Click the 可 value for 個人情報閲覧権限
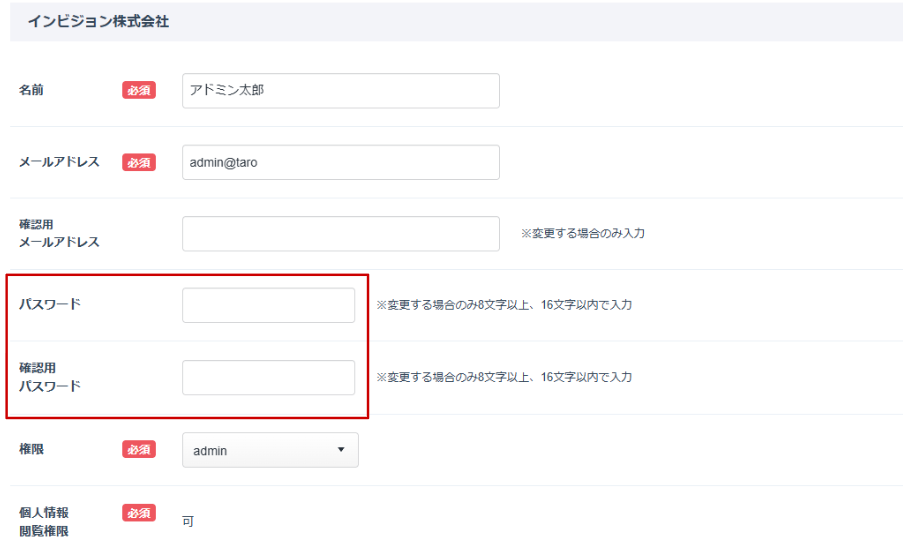Screen dimensions: 903x544 (x=188, y=521)
